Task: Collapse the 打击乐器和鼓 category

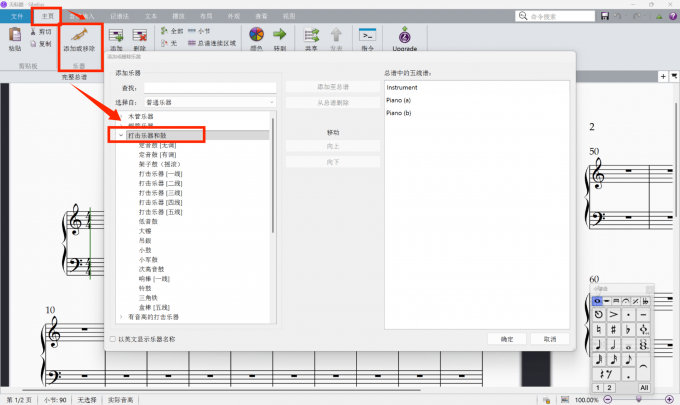Action: [x=121, y=135]
